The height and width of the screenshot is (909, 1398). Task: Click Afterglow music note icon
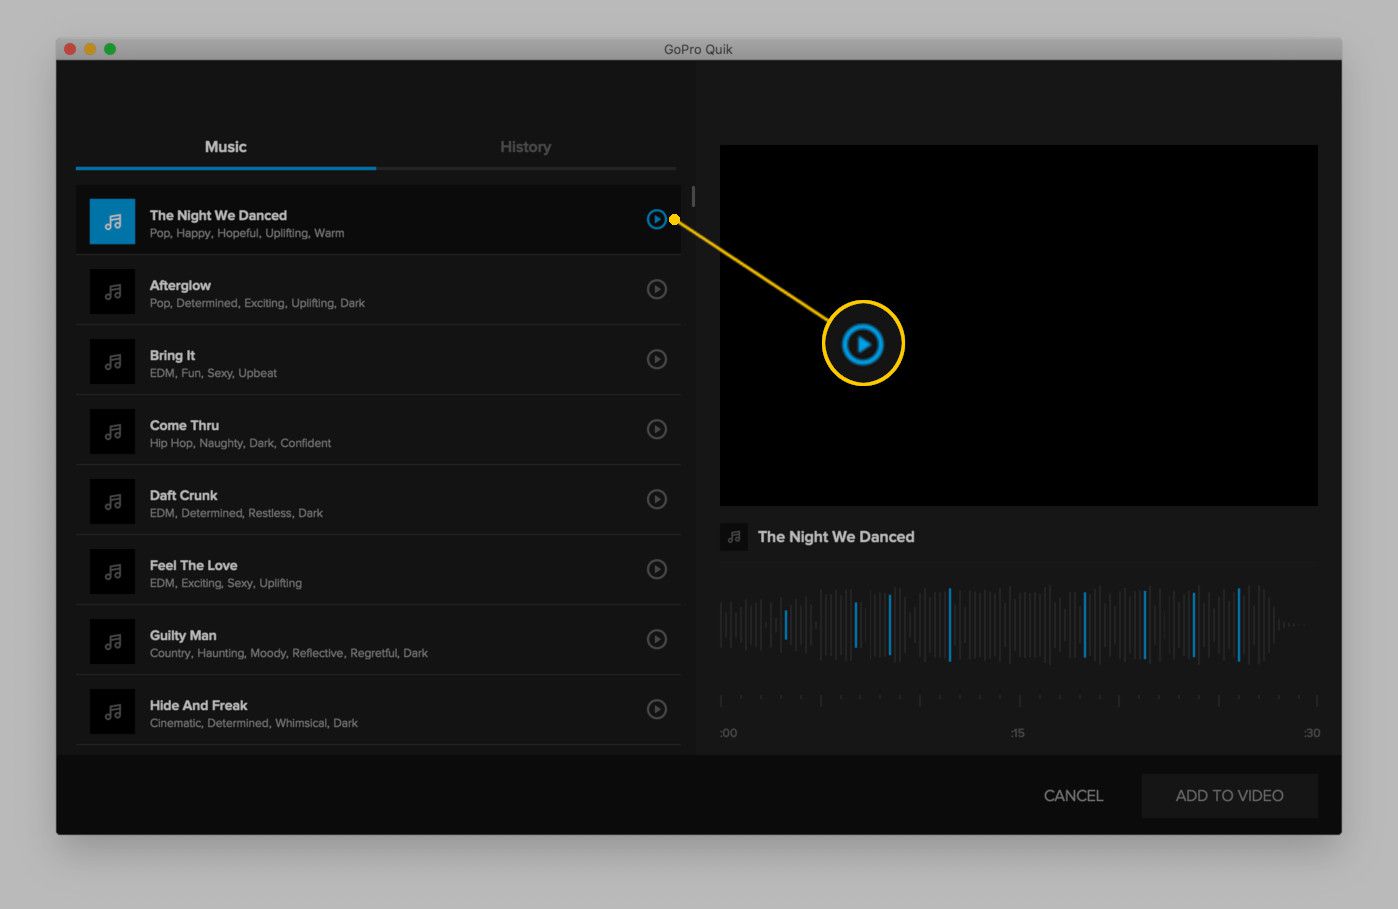coord(112,291)
